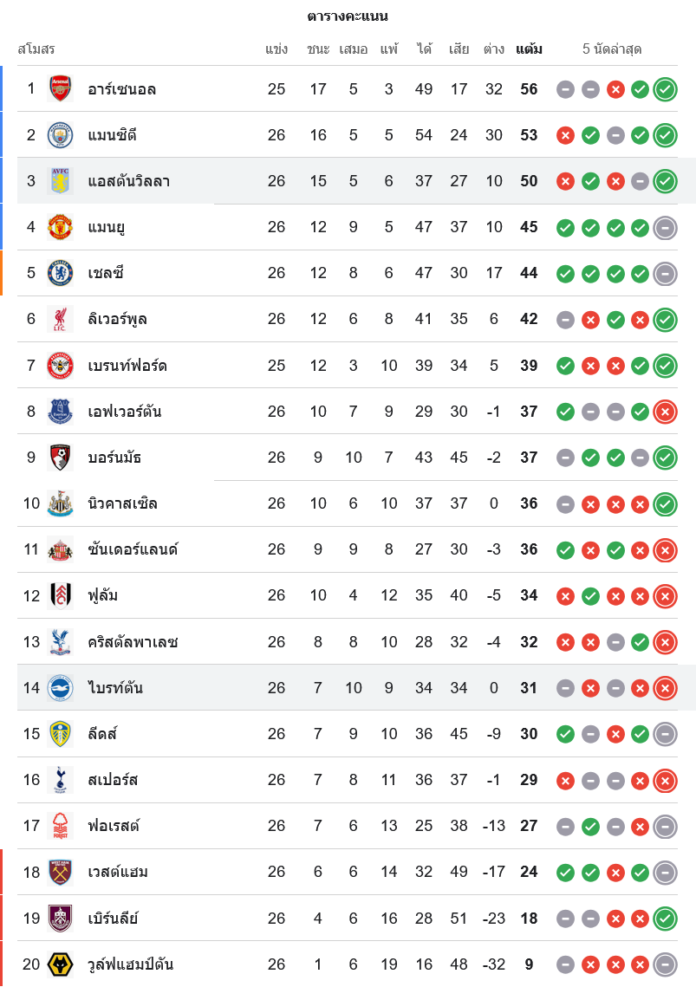696x1000 pixels.
Task: Open the แมนยู team link
Action: [106, 227]
